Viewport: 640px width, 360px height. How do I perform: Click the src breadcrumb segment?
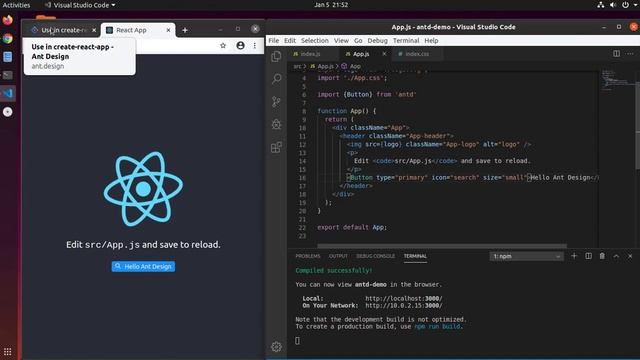pyautogui.click(x=297, y=66)
